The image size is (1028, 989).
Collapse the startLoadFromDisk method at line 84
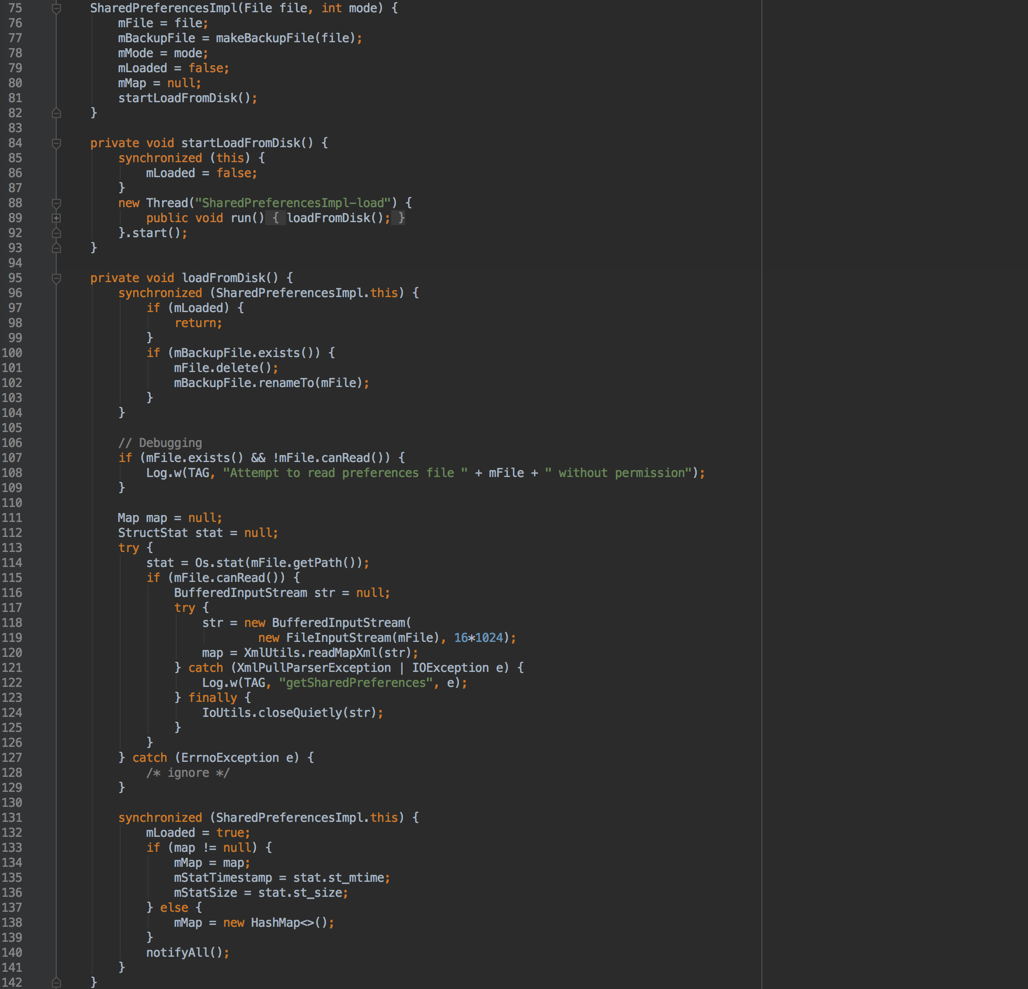(x=56, y=143)
